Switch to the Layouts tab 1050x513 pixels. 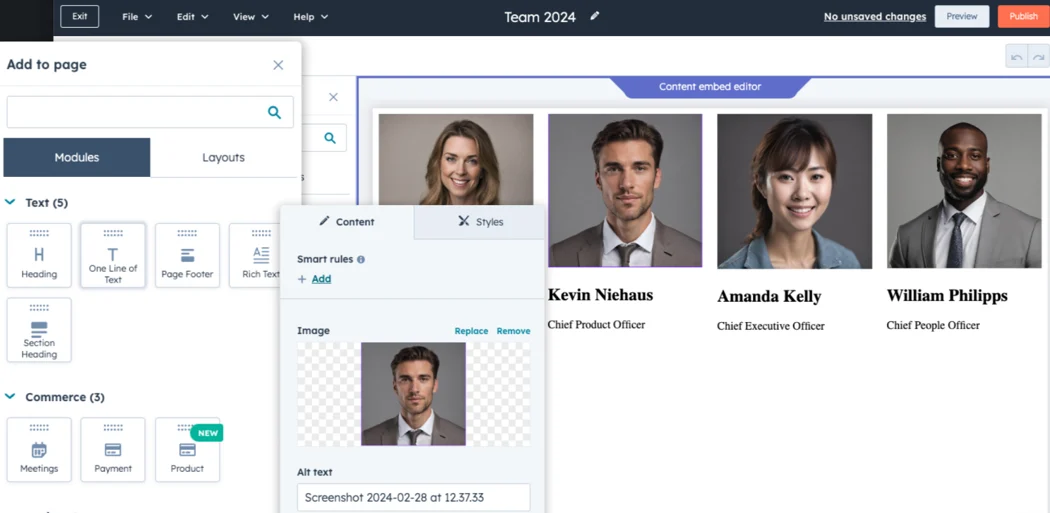click(x=224, y=157)
